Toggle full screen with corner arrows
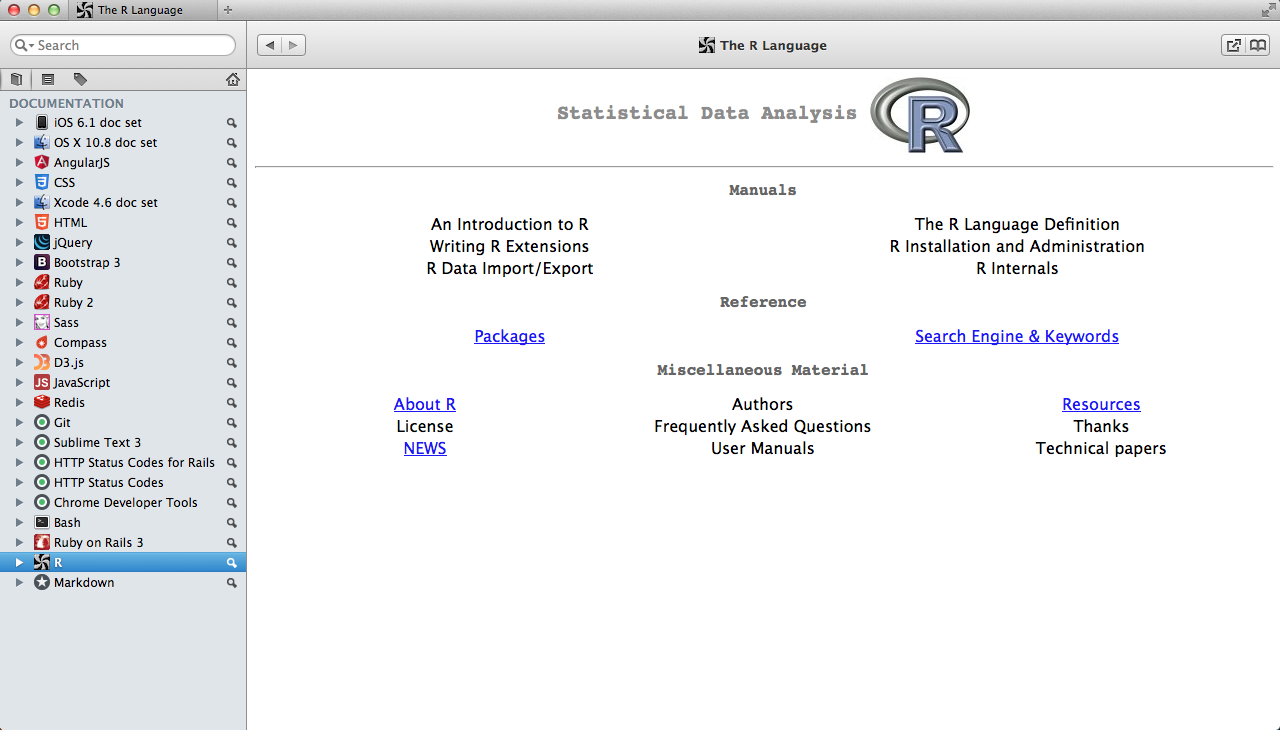This screenshot has width=1280, height=730. 1268,9
